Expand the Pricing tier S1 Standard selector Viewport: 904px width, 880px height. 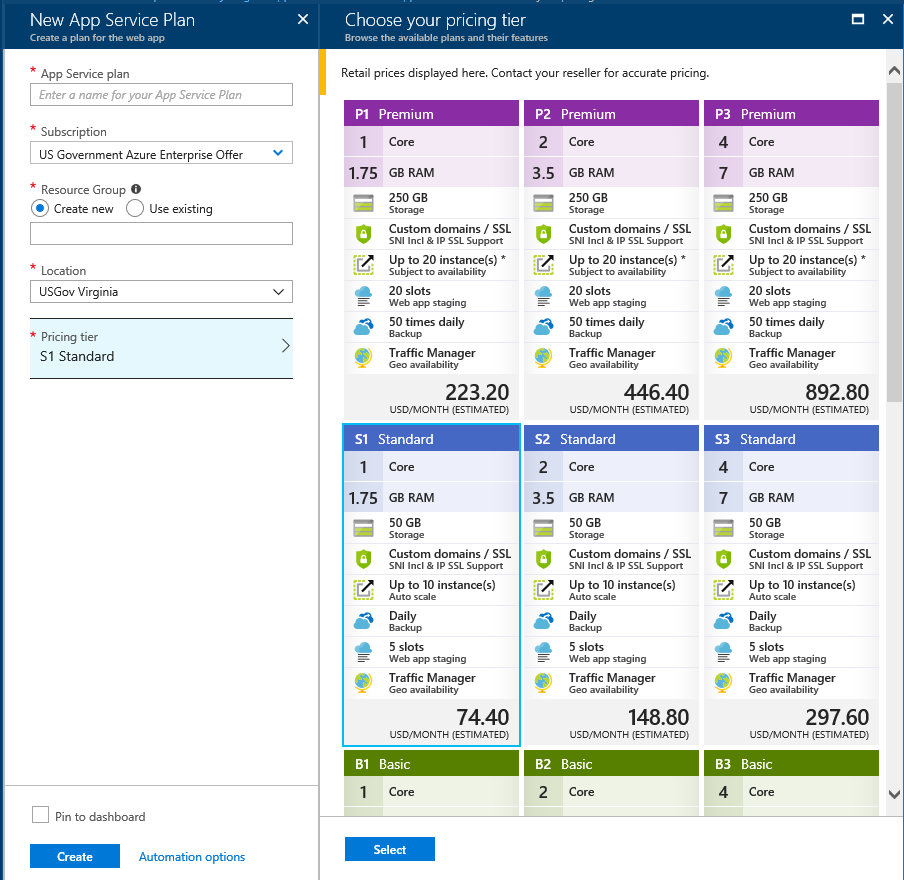pos(161,348)
